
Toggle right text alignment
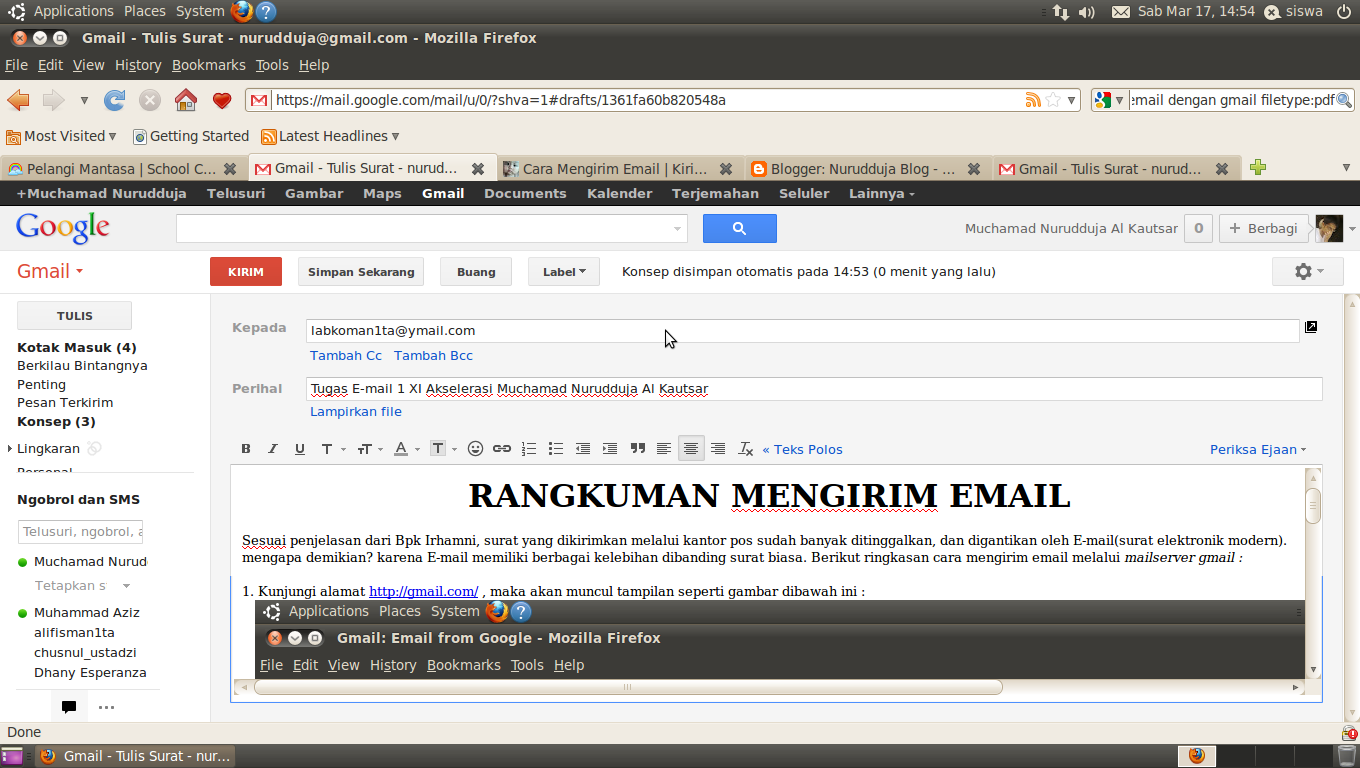tap(717, 449)
